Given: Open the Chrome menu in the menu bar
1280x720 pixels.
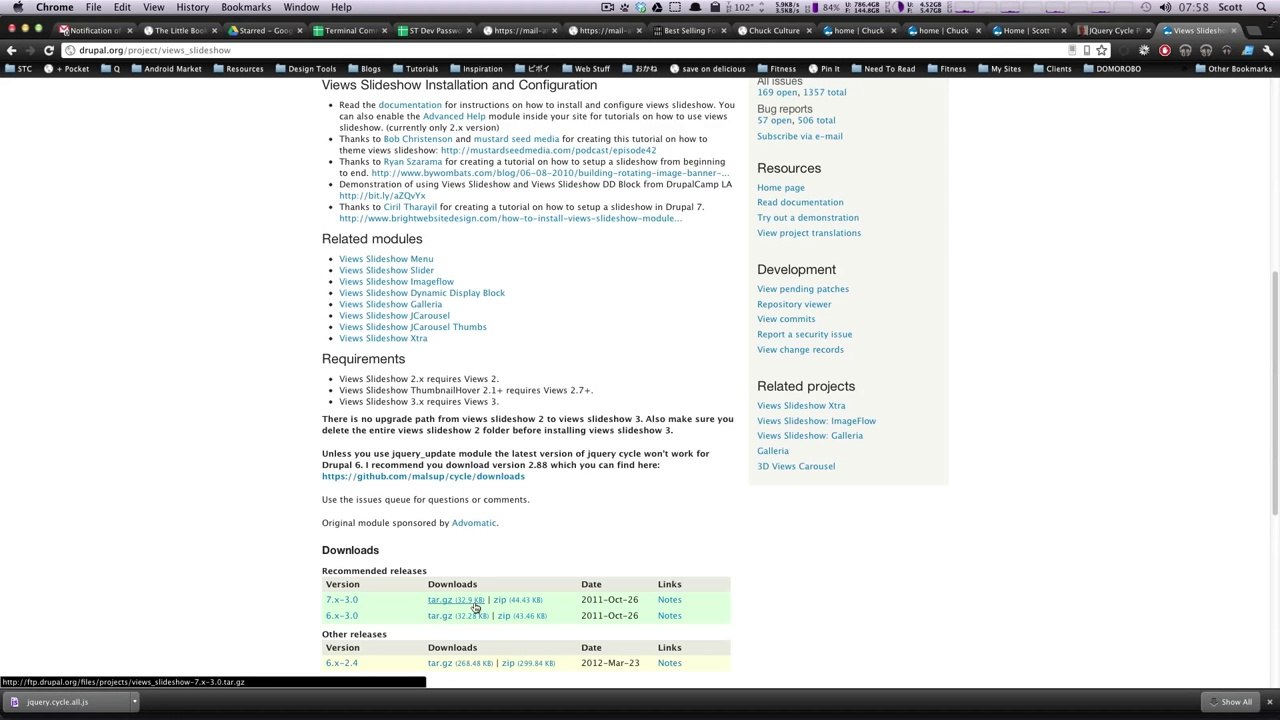Looking at the screenshot, I should pos(55,7).
